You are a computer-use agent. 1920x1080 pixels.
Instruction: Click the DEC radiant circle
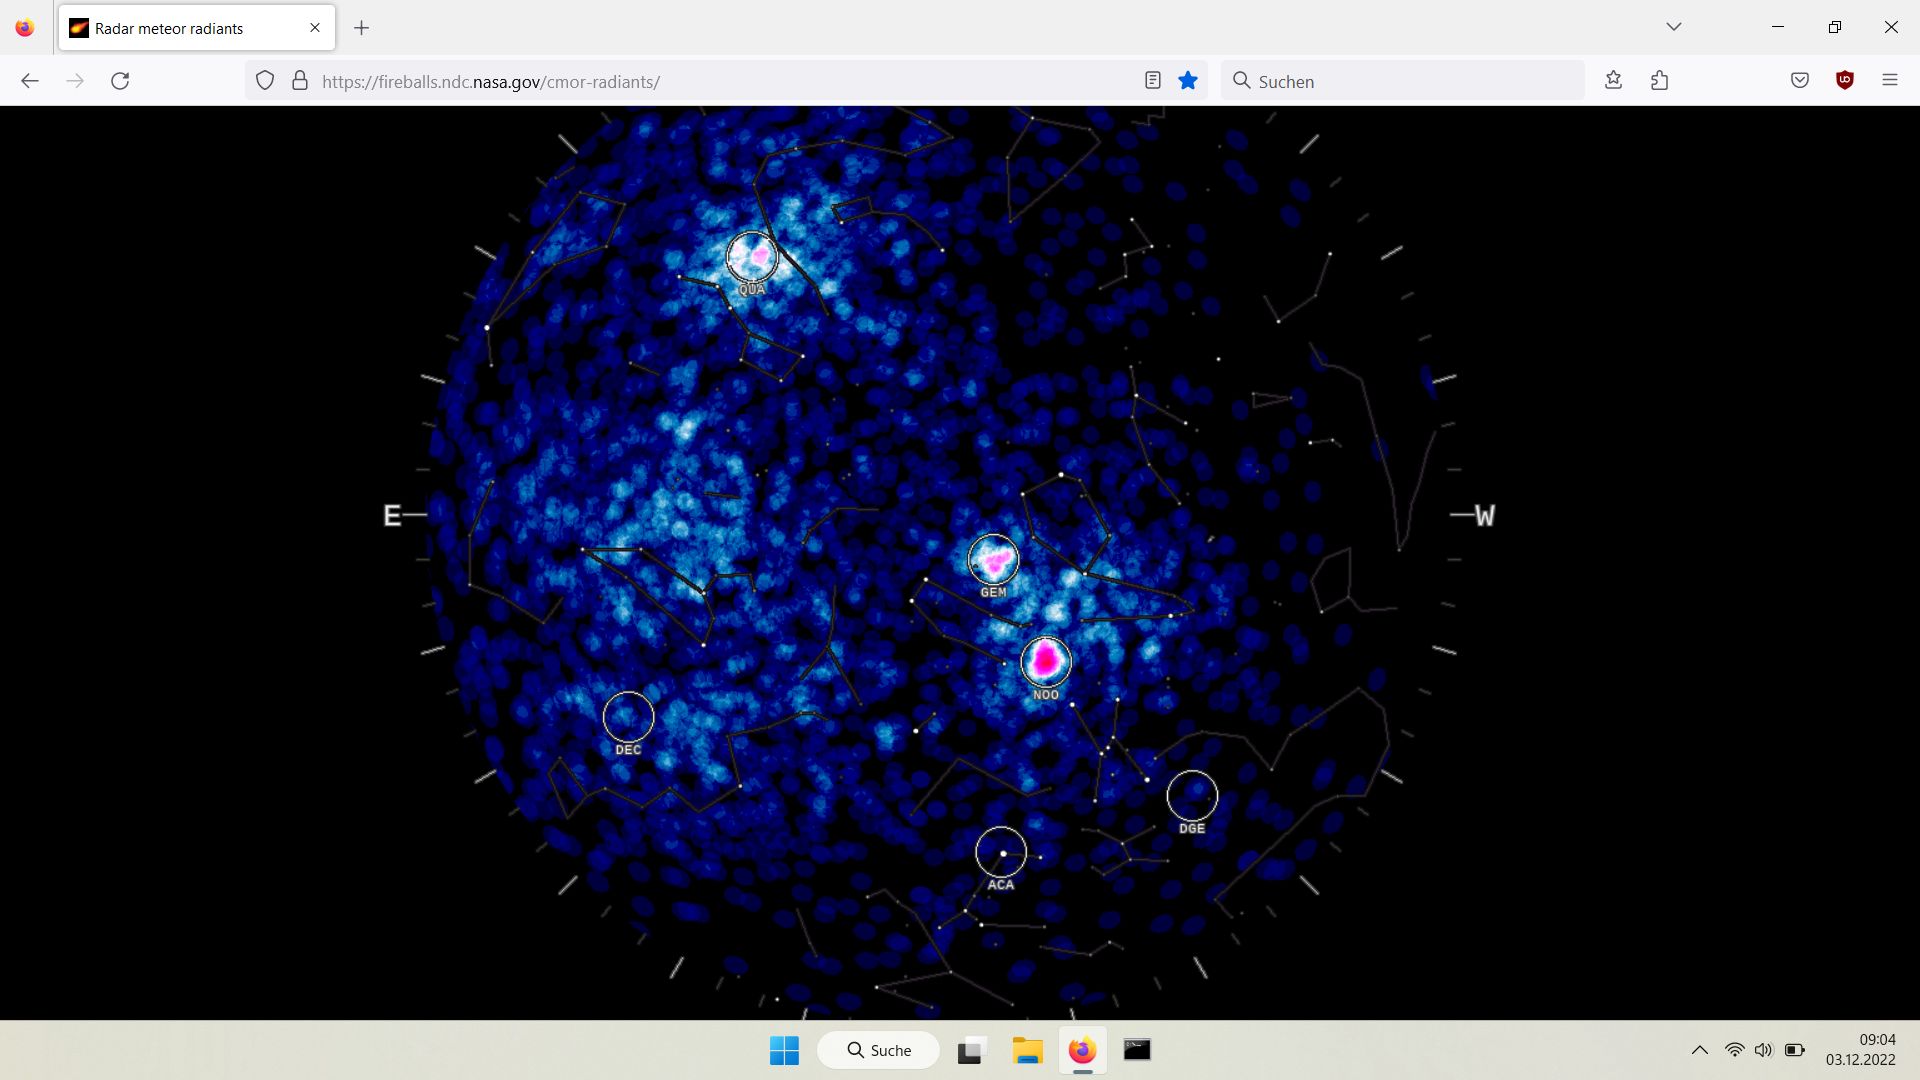pyautogui.click(x=629, y=717)
